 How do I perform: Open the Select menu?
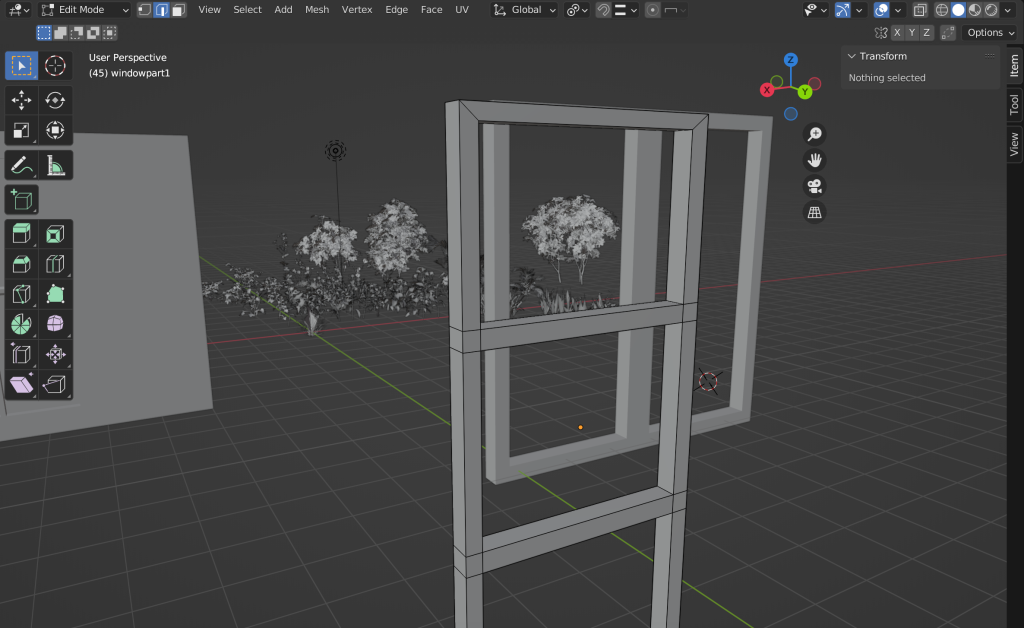click(x=248, y=10)
